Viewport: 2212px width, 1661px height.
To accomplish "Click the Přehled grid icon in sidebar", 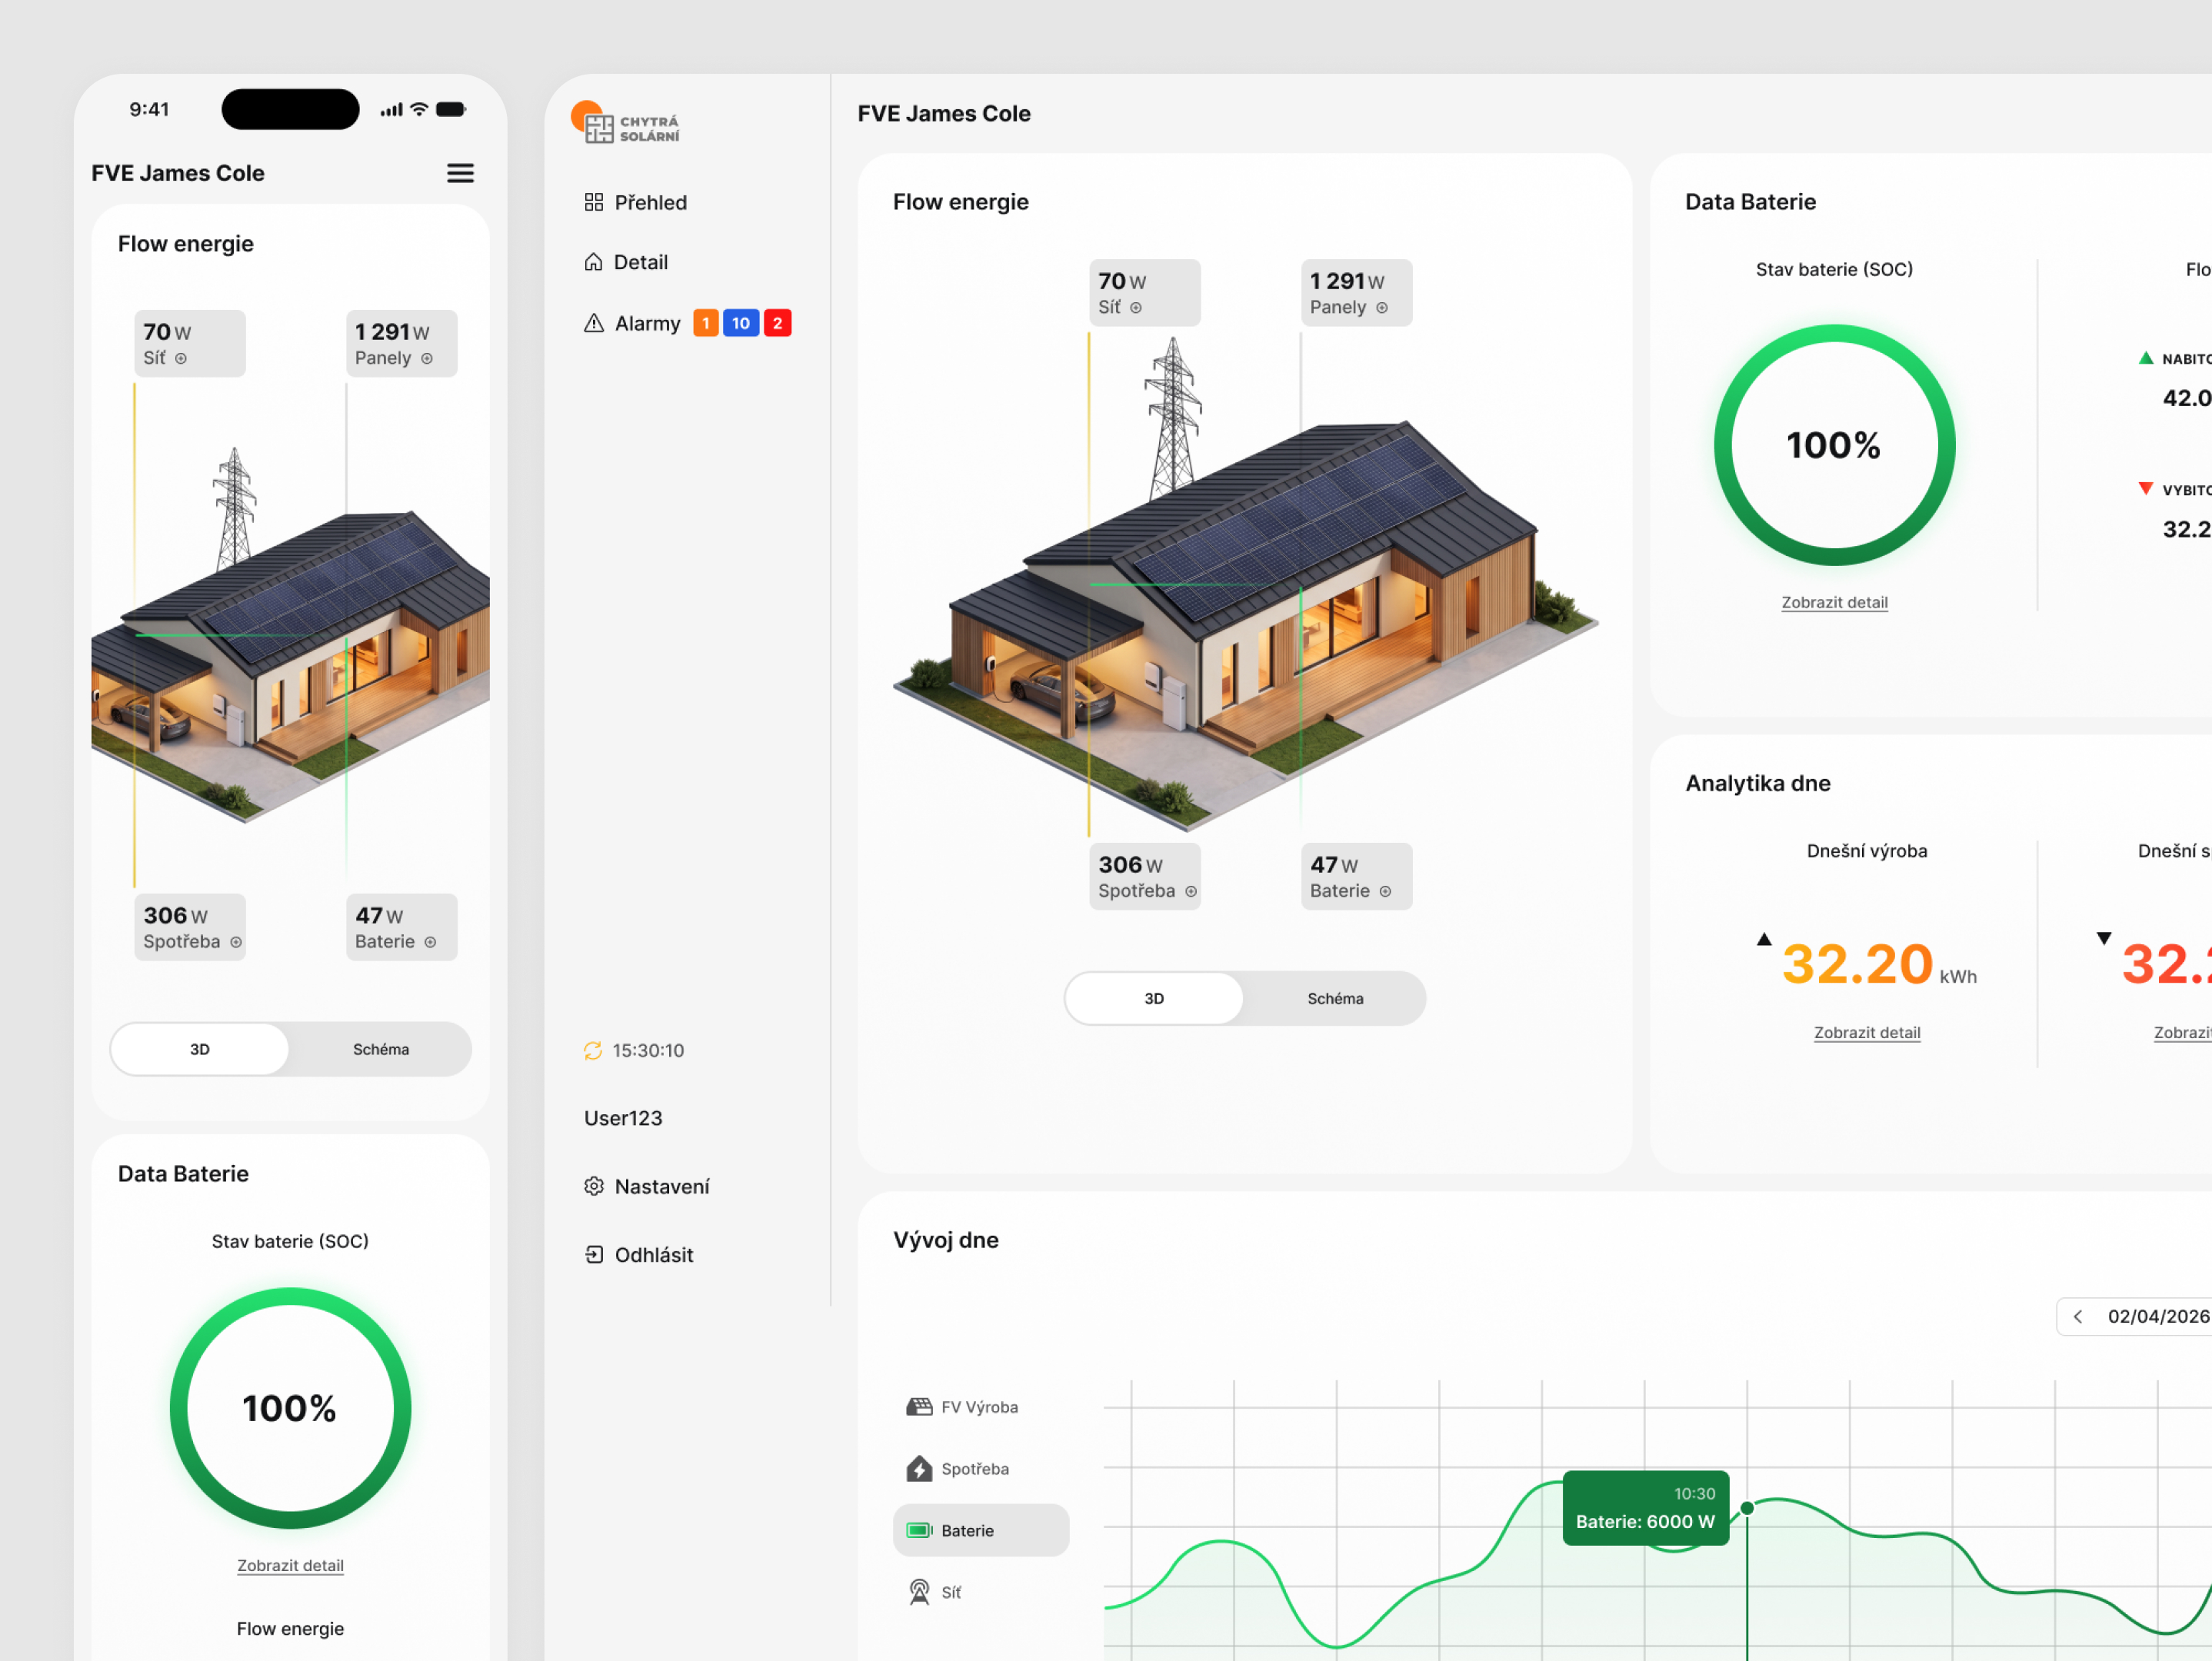I will pyautogui.click(x=594, y=202).
